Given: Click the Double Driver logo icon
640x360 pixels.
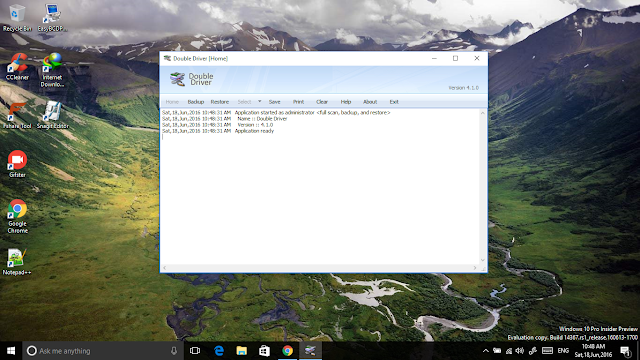Looking at the screenshot, I should pos(178,79).
